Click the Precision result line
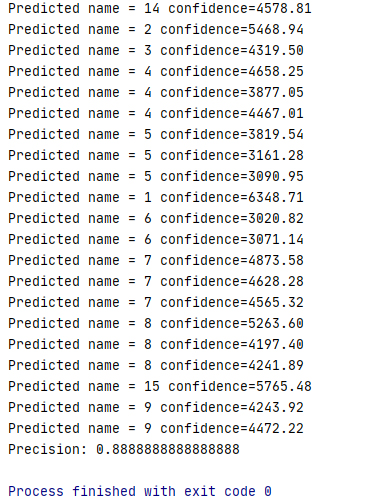Image resolution: width=389 pixels, height=500 pixels. [124, 449]
